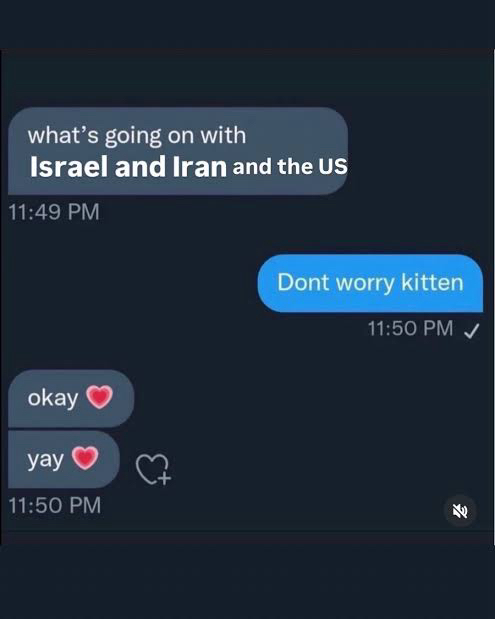This screenshot has height=619, width=495.
Task: Click the bold 'Israel and Iran' text
Action: [129, 167]
